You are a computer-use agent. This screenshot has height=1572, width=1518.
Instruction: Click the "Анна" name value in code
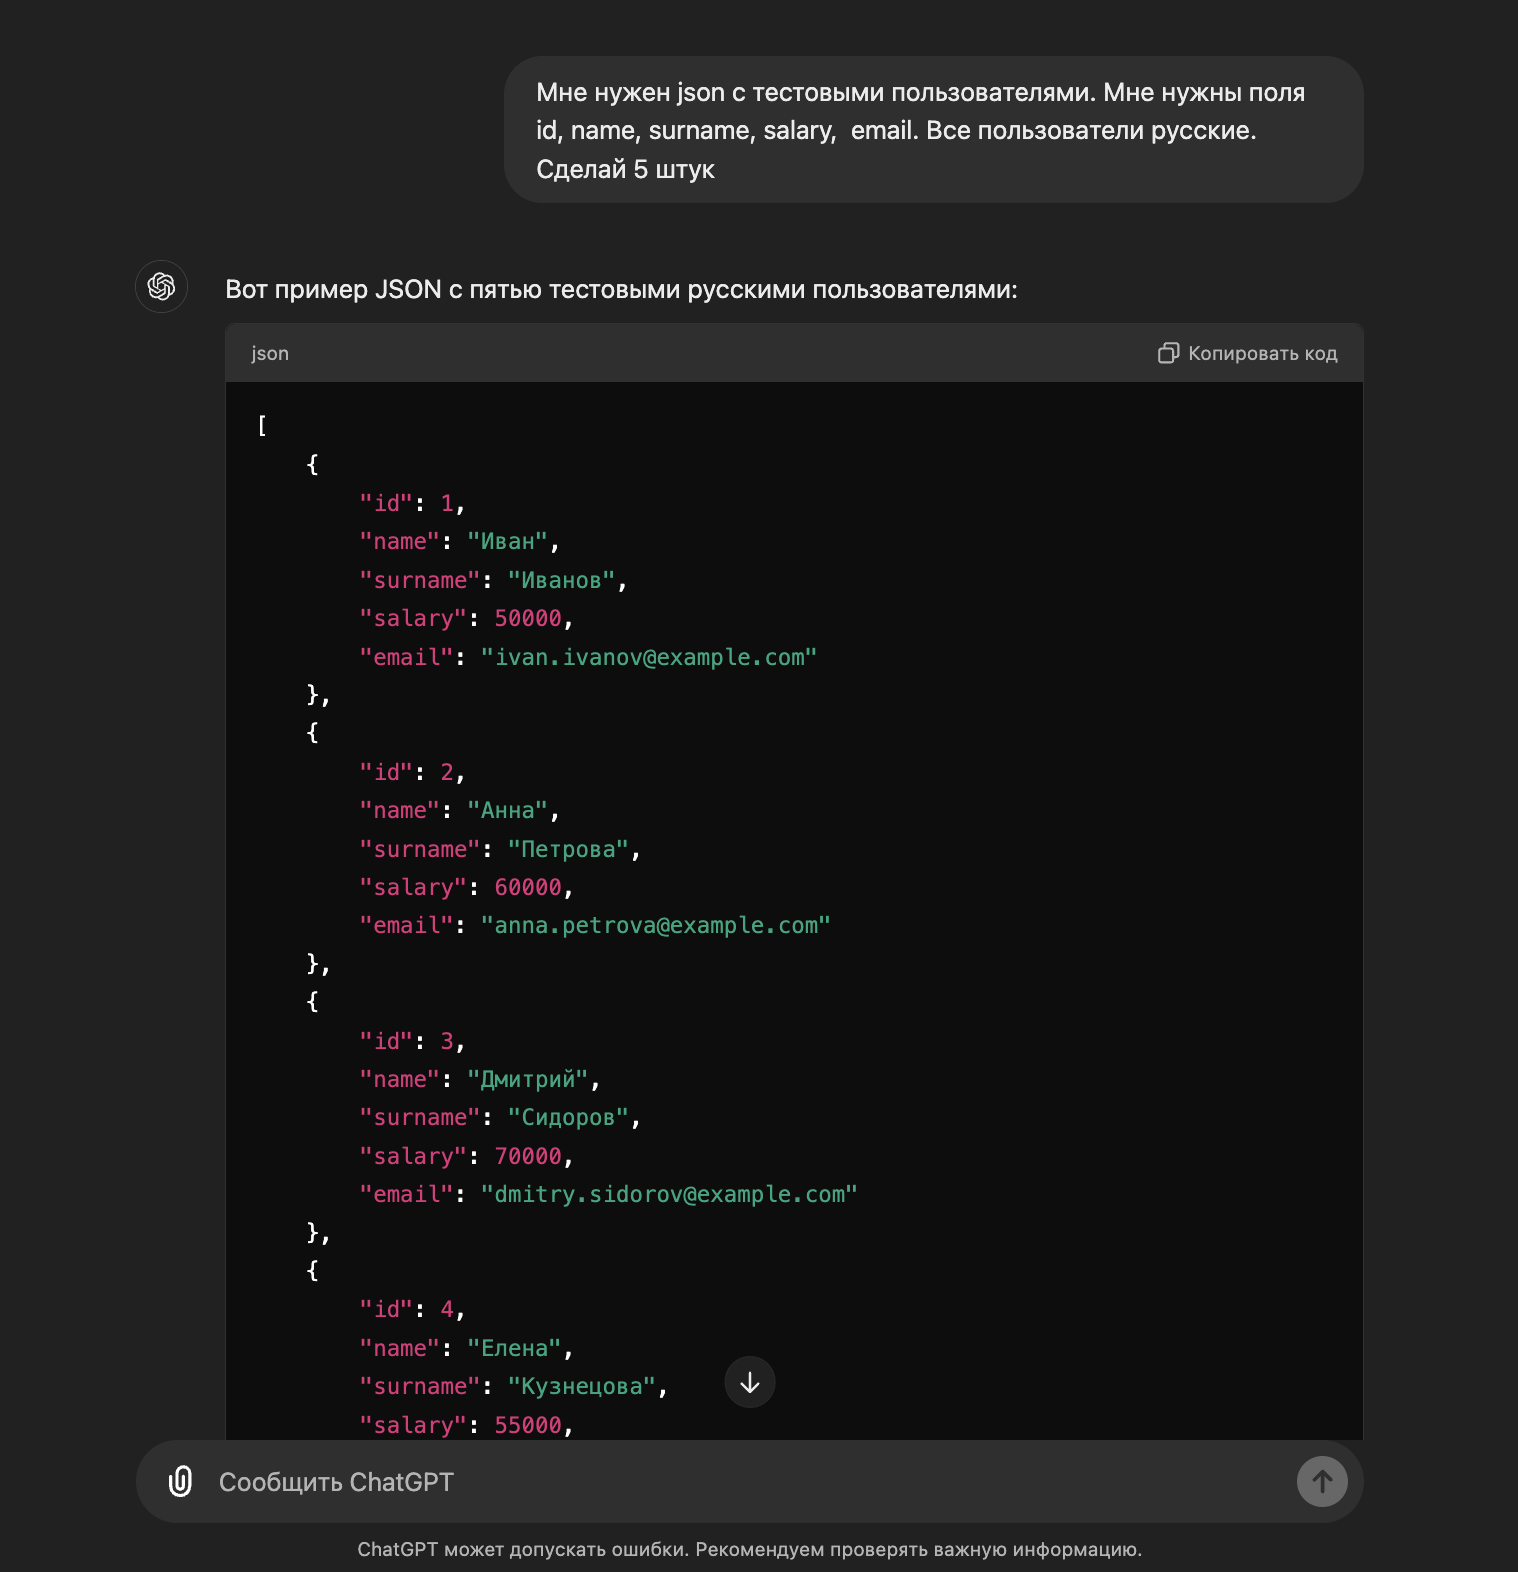(x=507, y=810)
